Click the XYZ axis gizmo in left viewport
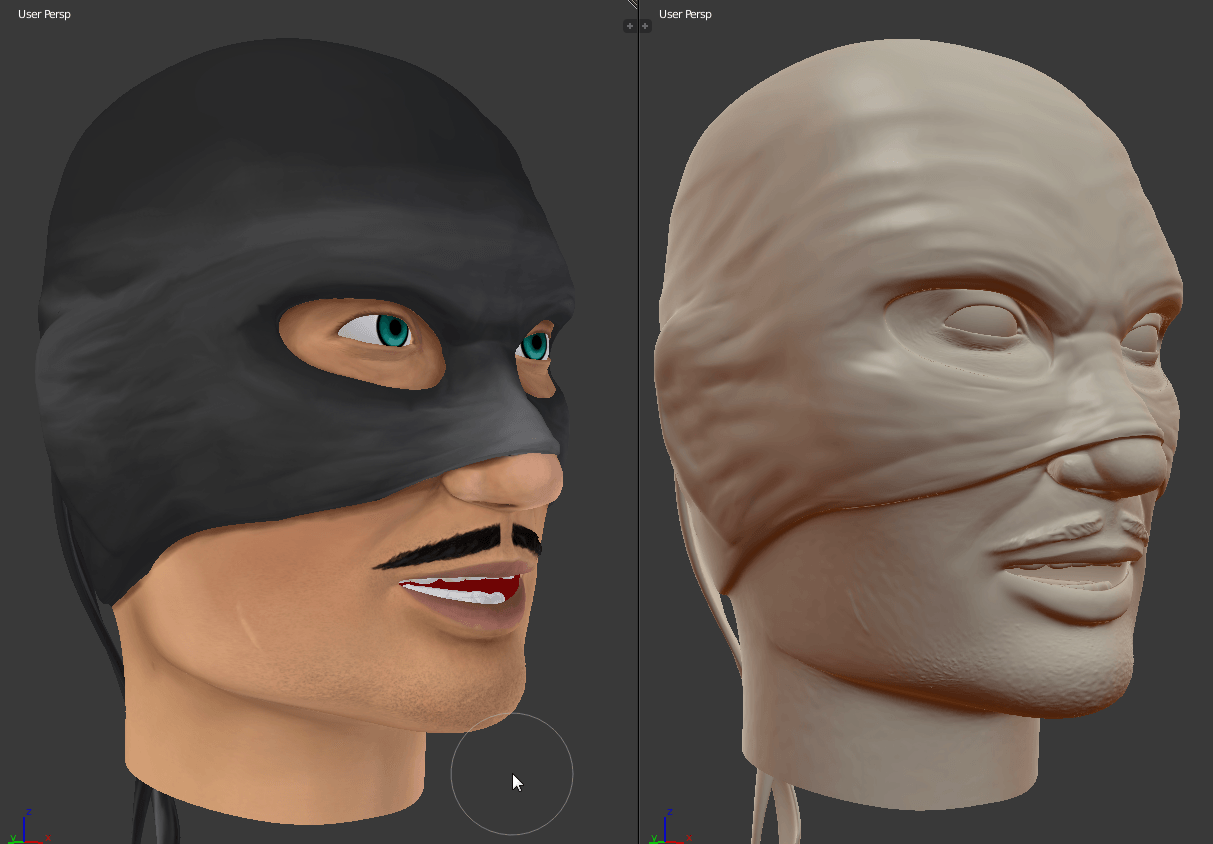The width and height of the screenshot is (1213, 844). click(26, 829)
